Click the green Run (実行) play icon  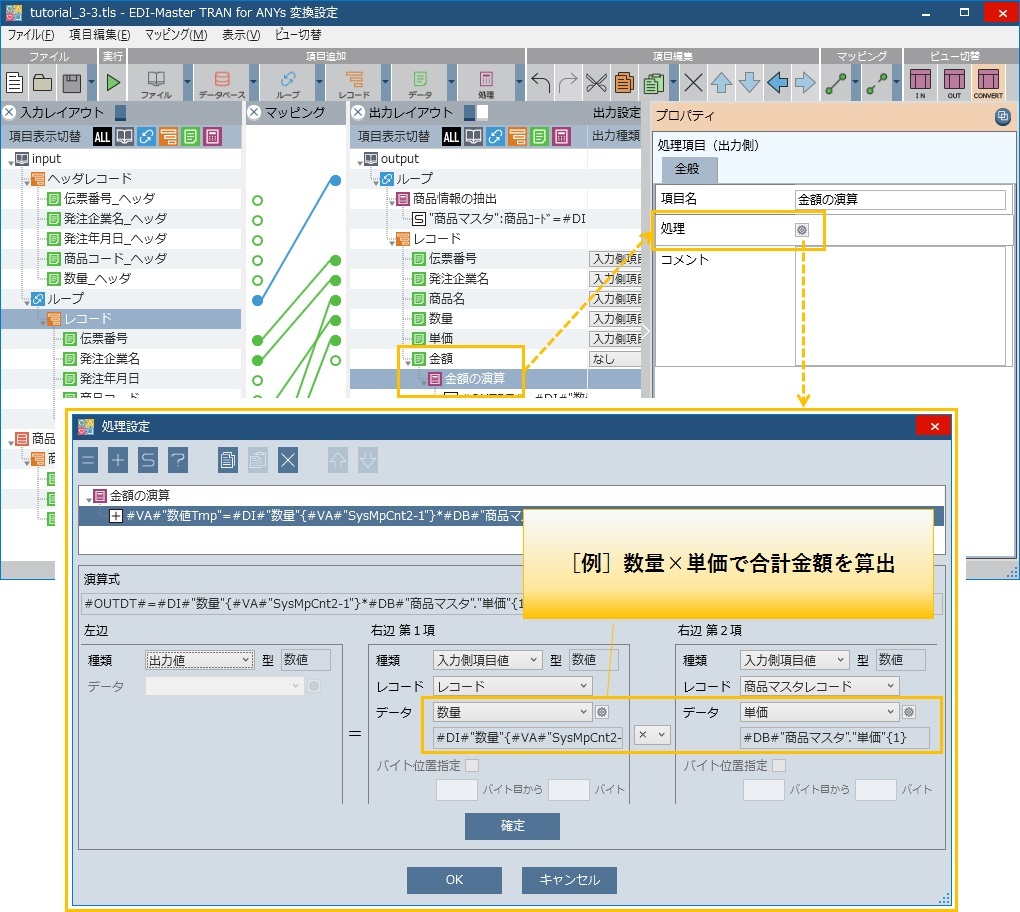tap(113, 81)
